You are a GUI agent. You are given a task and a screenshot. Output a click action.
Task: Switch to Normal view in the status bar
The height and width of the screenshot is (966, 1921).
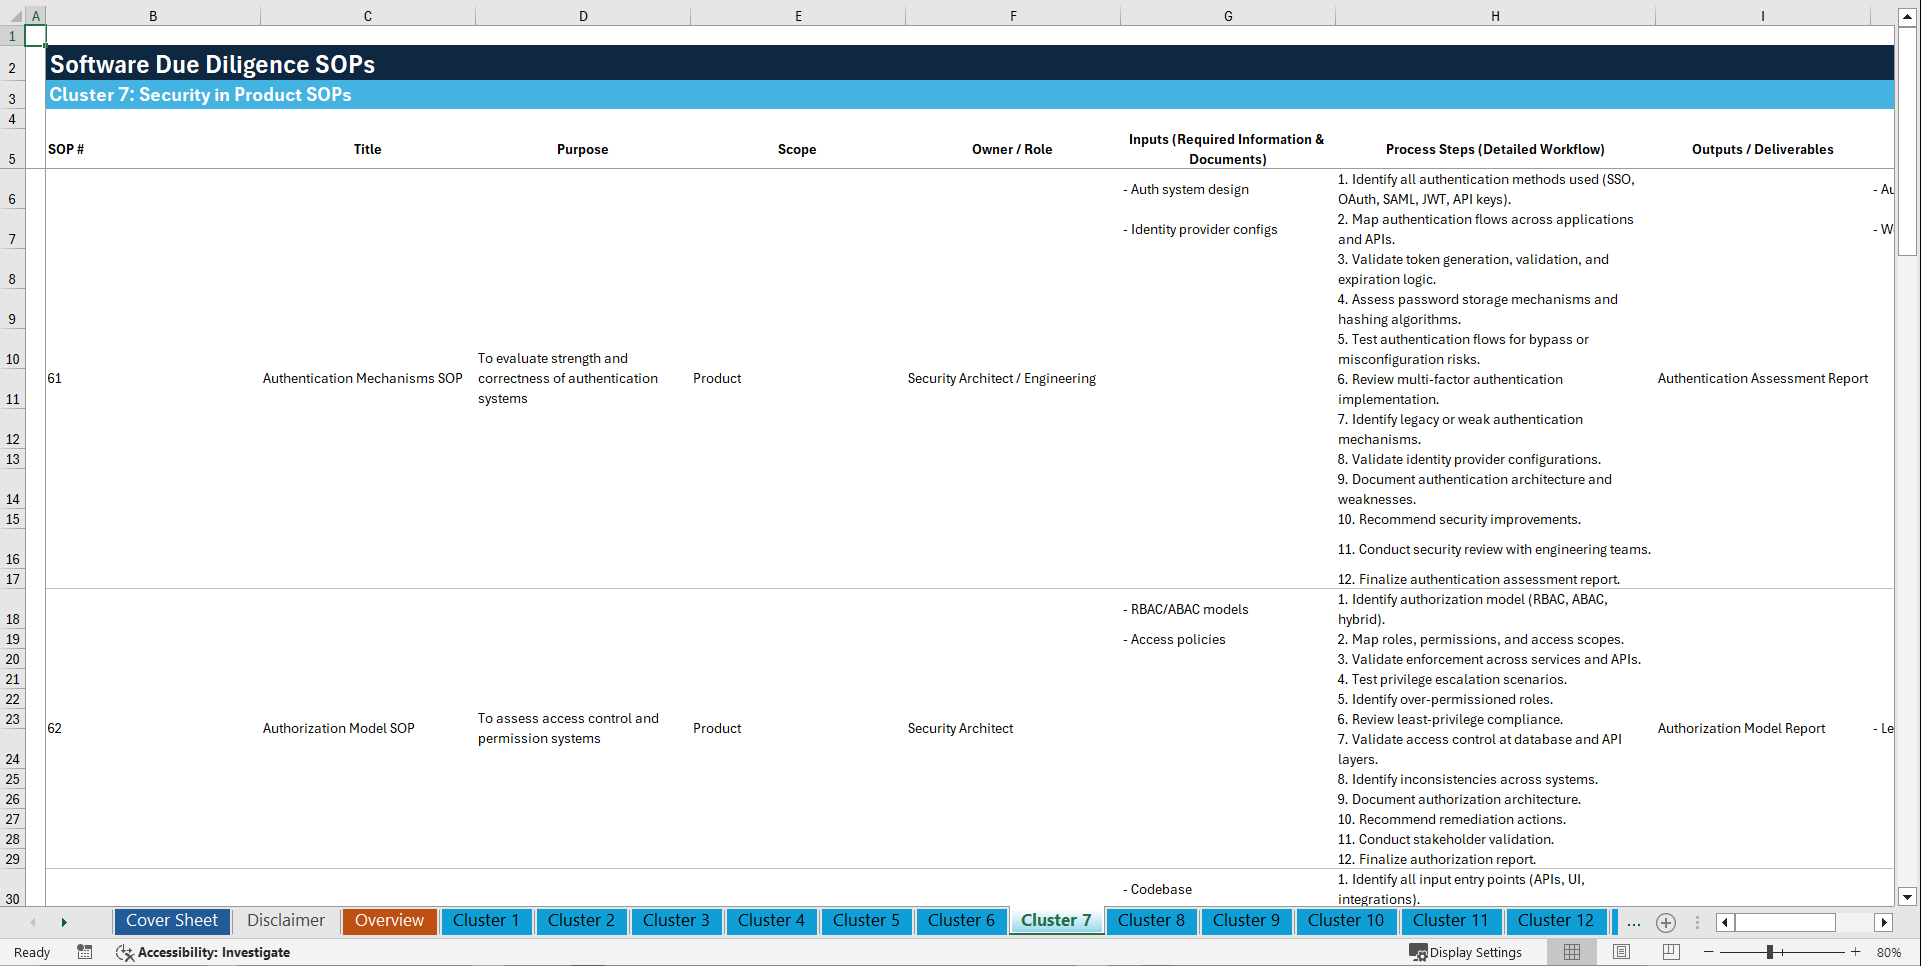pyautogui.click(x=1571, y=952)
